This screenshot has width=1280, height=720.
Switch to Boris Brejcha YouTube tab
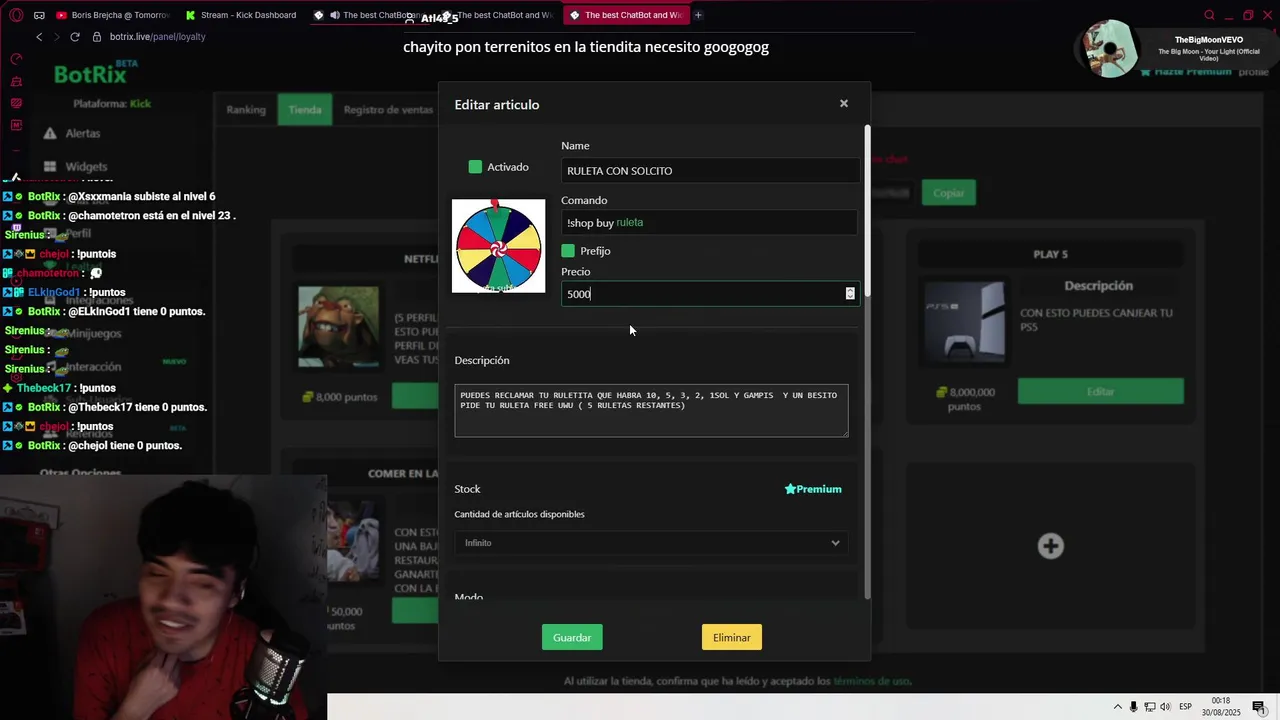pyautogui.click(x=113, y=15)
